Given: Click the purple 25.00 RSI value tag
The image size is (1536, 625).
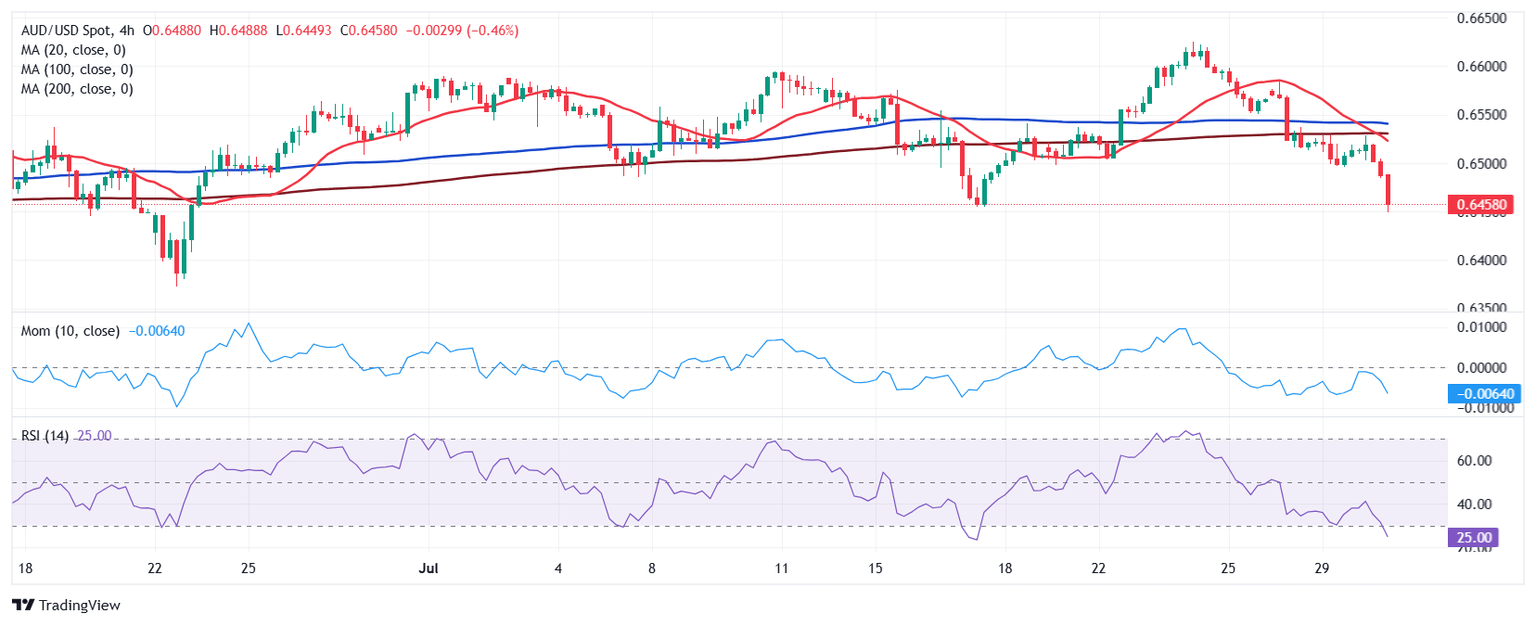Looking at the screenshot, I should coord(1472,538).
